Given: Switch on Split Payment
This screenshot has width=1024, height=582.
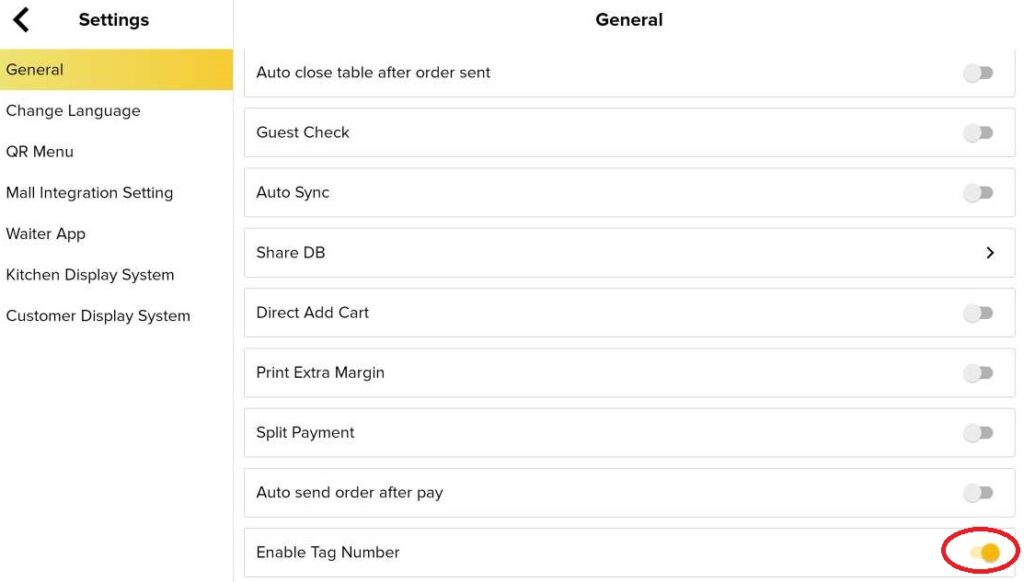Looking at the screenshot, I should tap(977, 432).
